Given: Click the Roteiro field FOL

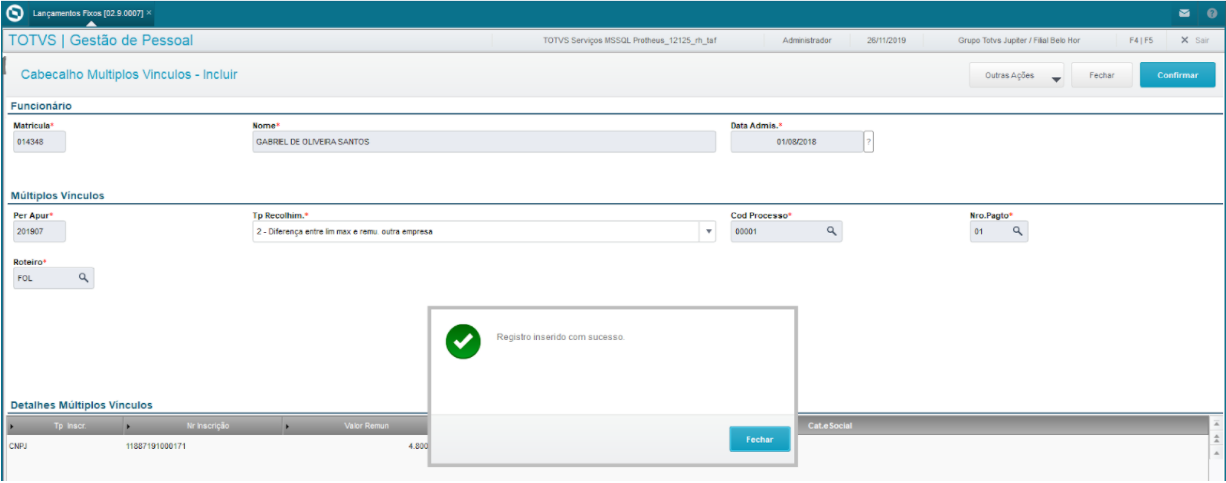Looking at the screenshot, I should point(53,278).
